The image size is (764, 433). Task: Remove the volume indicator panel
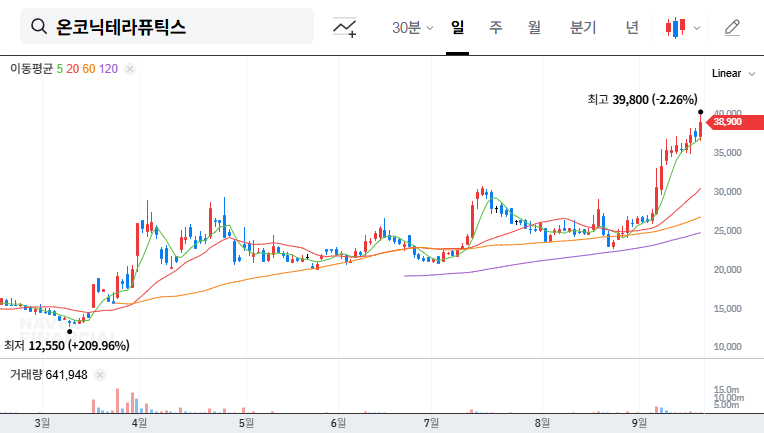coord(100,375)
